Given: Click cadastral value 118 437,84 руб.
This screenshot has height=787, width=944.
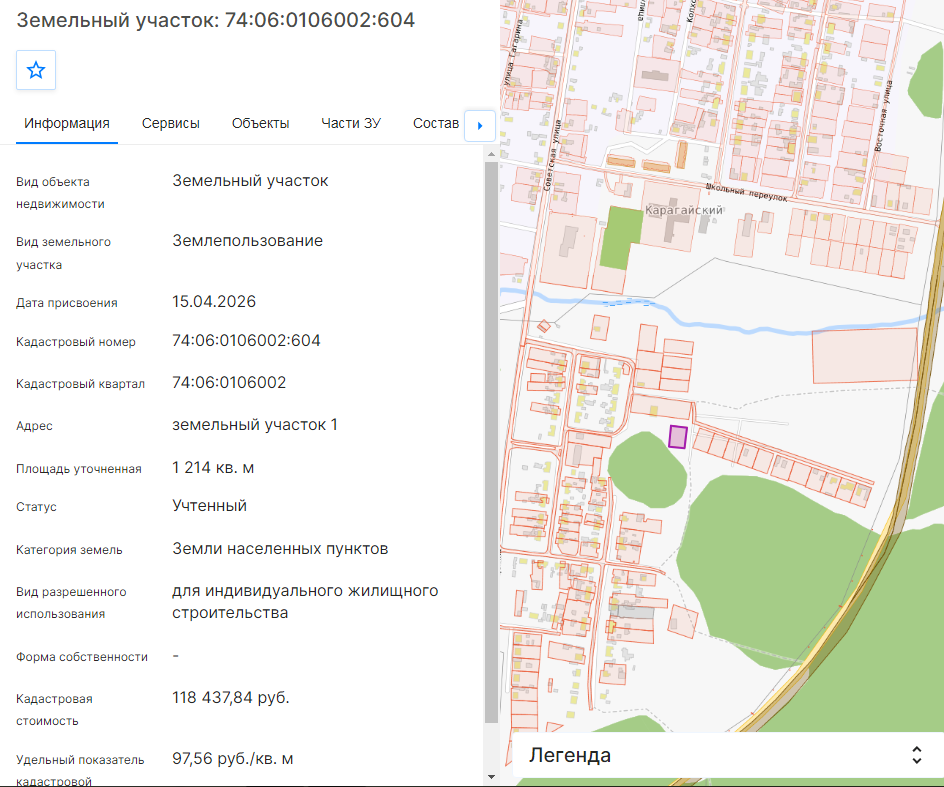Looking at the screenshot, I should [231, 698].
